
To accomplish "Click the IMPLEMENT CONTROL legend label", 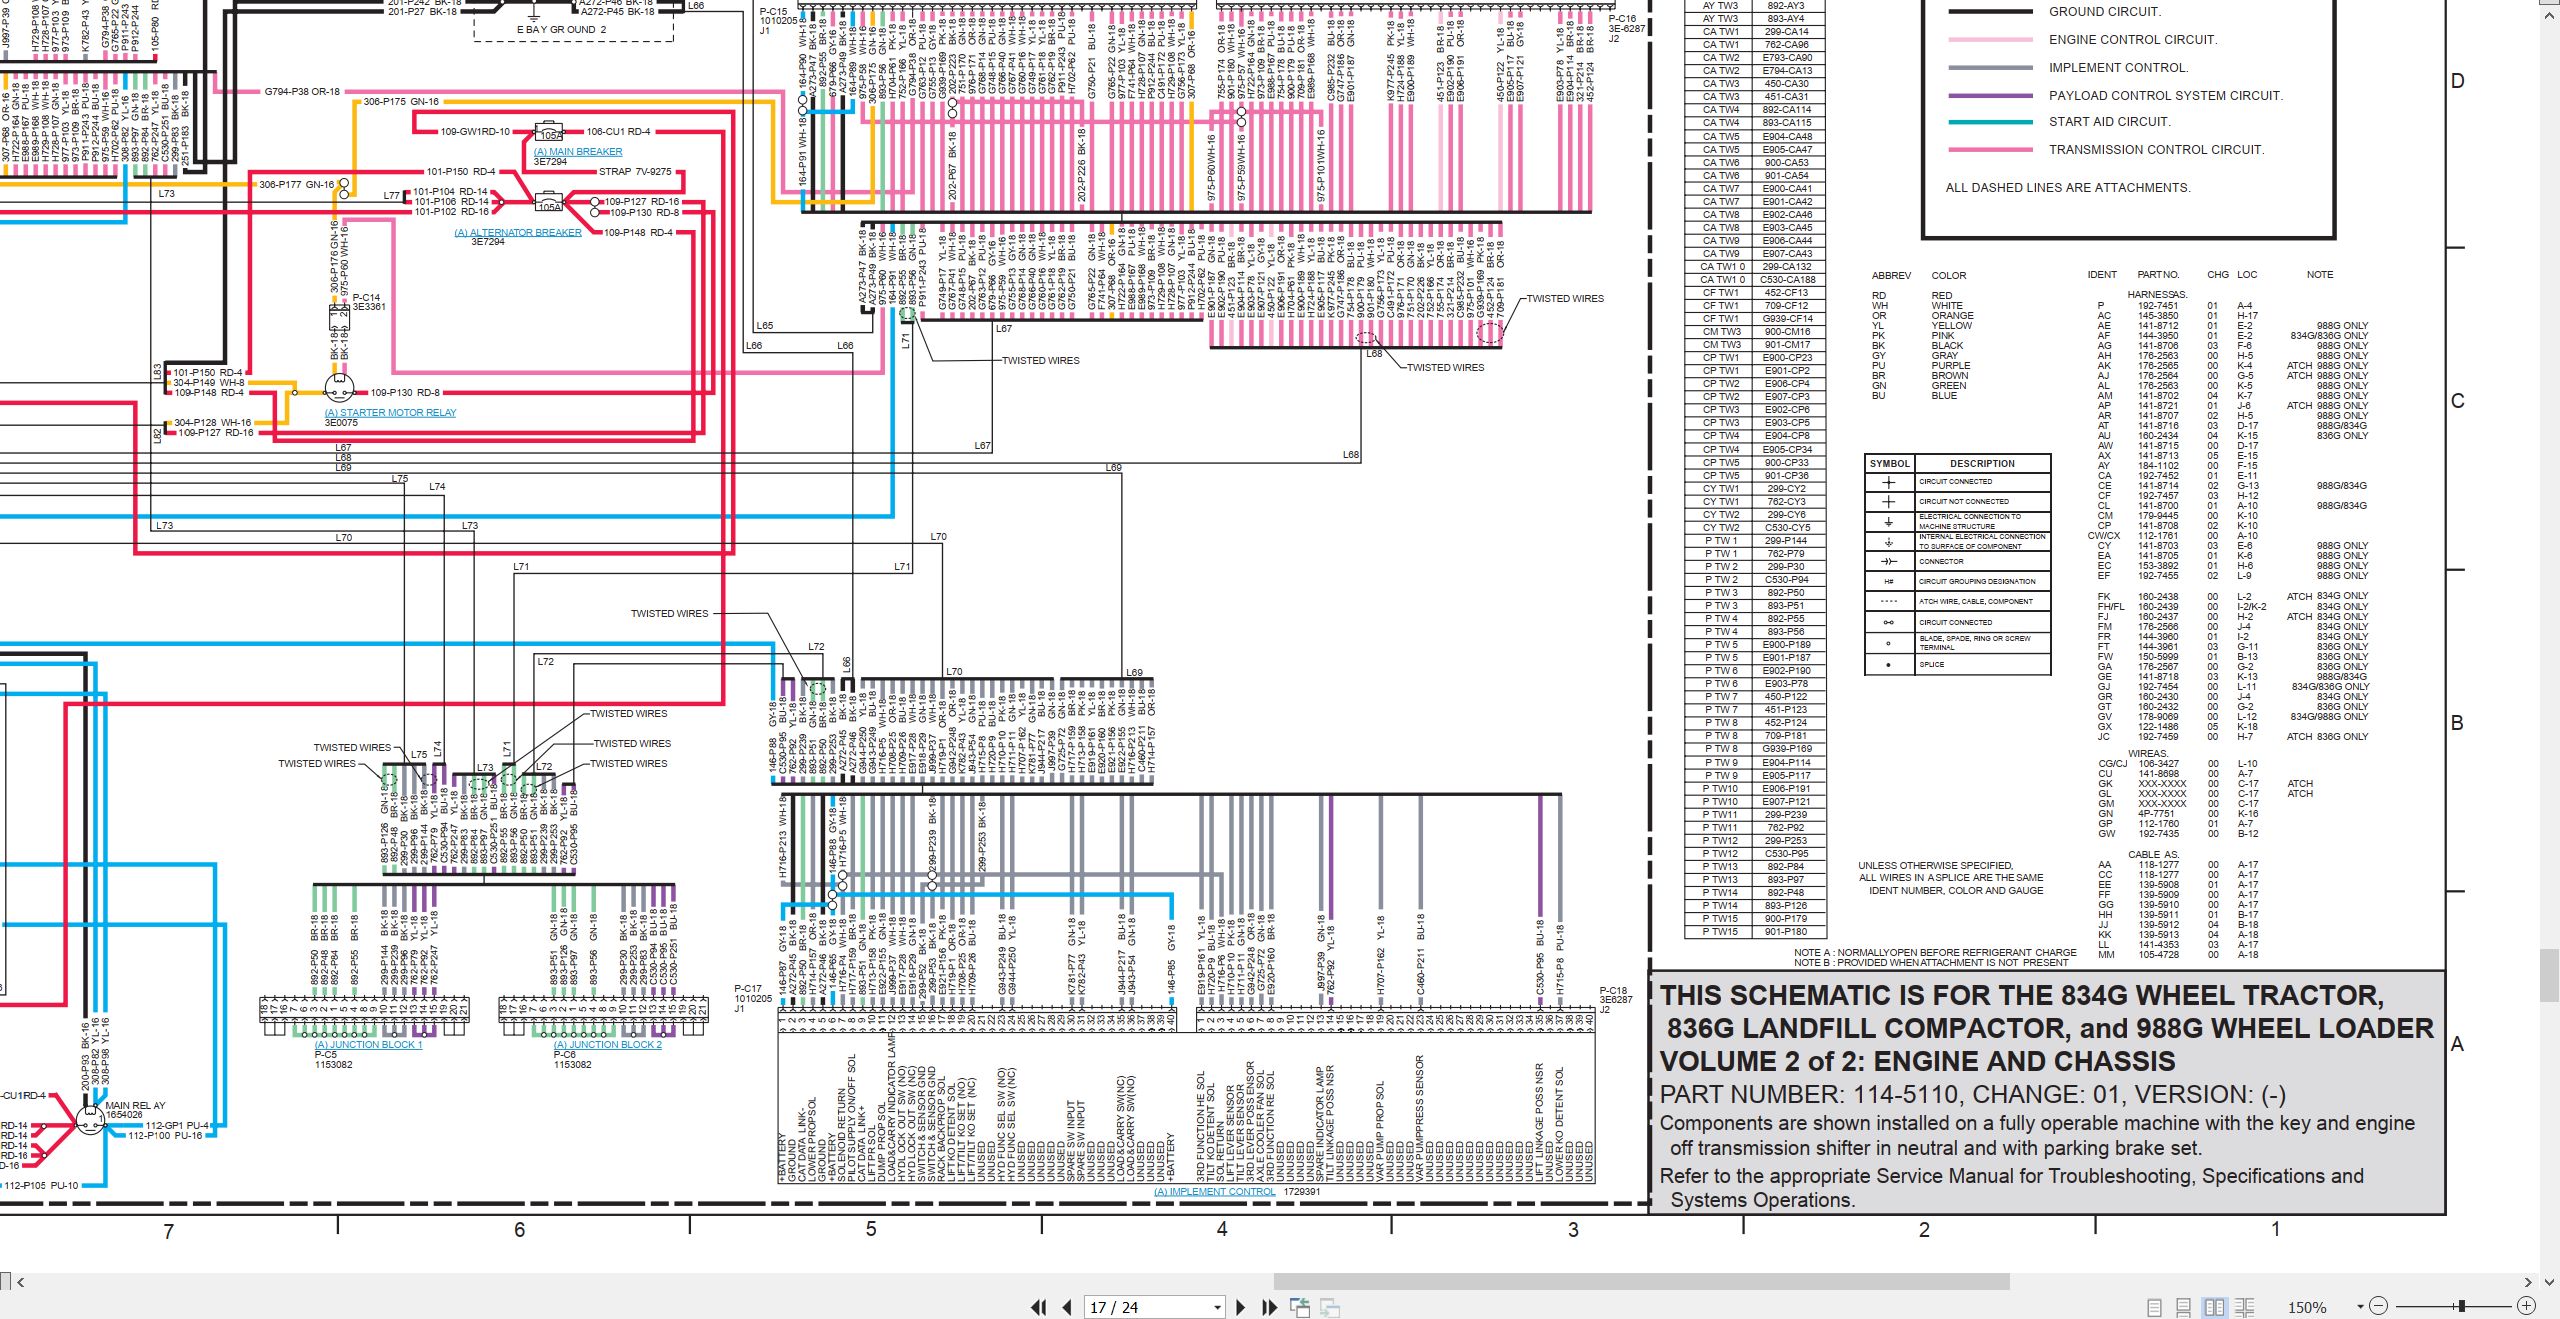I will tap(2118, 68).
